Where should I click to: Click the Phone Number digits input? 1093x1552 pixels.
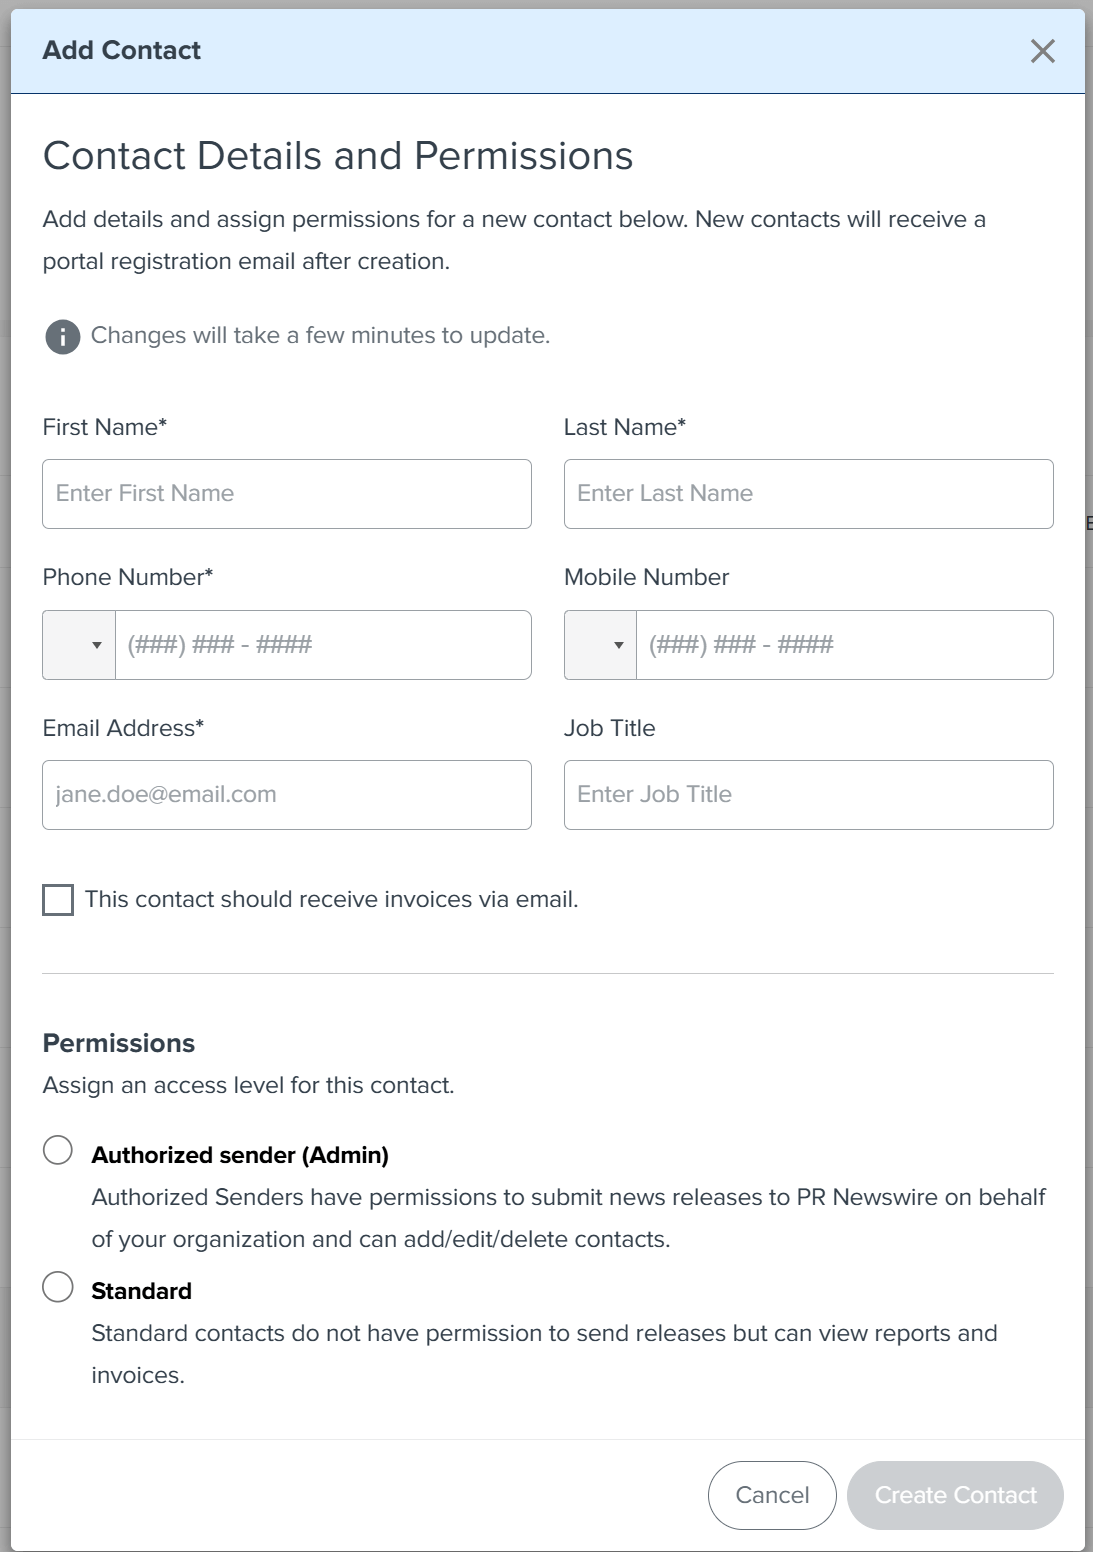pyautogui.click(x=323, y=645)
